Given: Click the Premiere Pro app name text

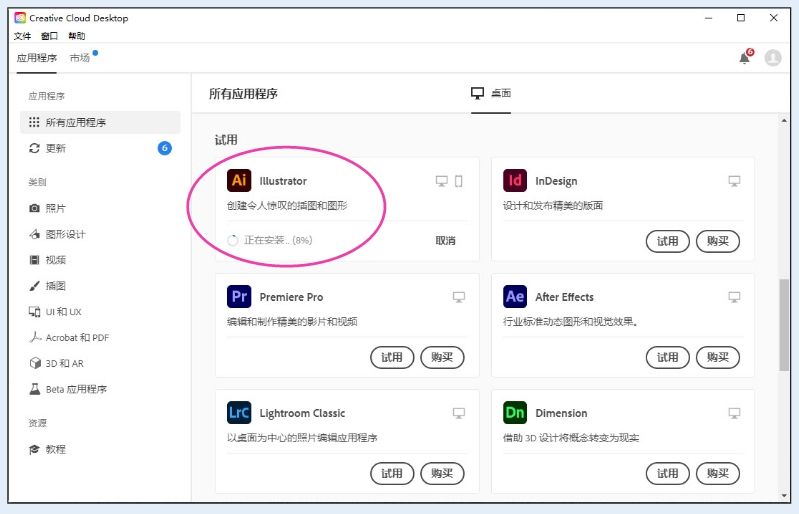Looking at the screenshot, I should [291, 297].
